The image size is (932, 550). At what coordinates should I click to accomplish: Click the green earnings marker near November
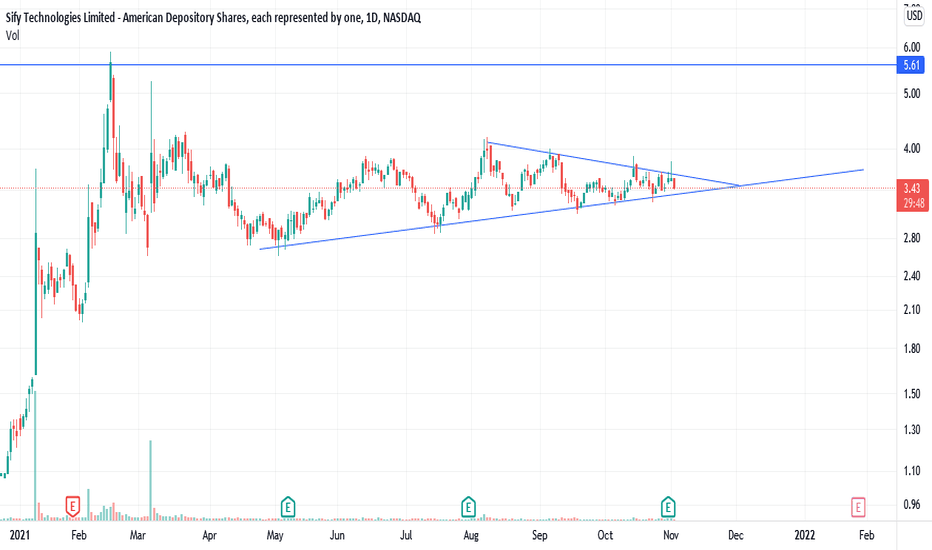tap(668, 507)
